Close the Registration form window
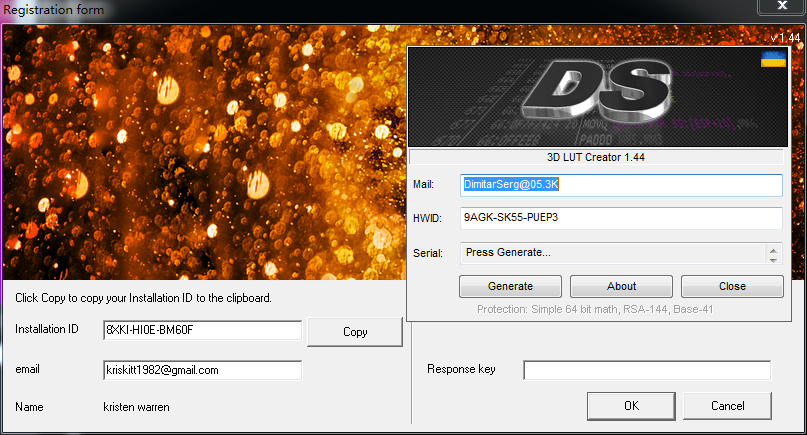 pyautogui.click(x=784, y=8)
